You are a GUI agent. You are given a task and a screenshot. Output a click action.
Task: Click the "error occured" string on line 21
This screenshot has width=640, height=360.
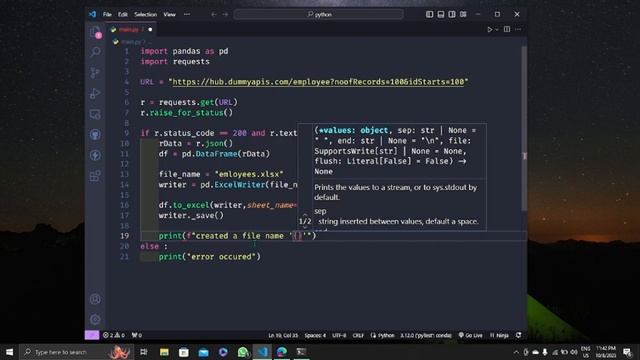221,257
